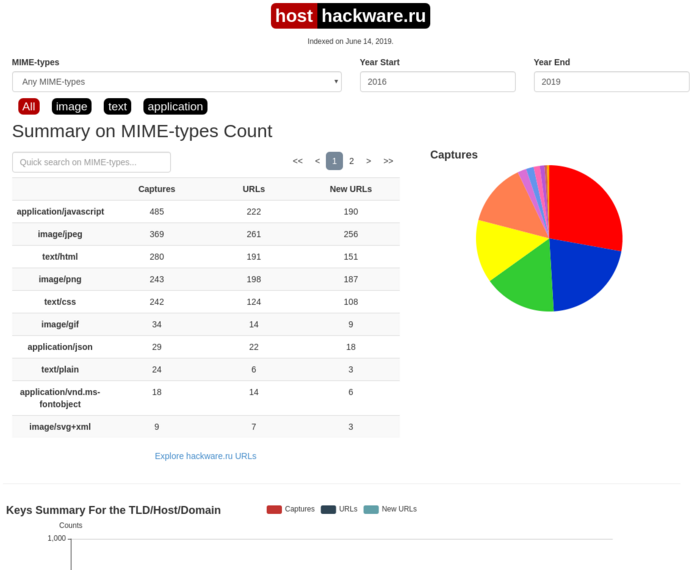
Task: Go to first page with << button
Action: (298, 161)
